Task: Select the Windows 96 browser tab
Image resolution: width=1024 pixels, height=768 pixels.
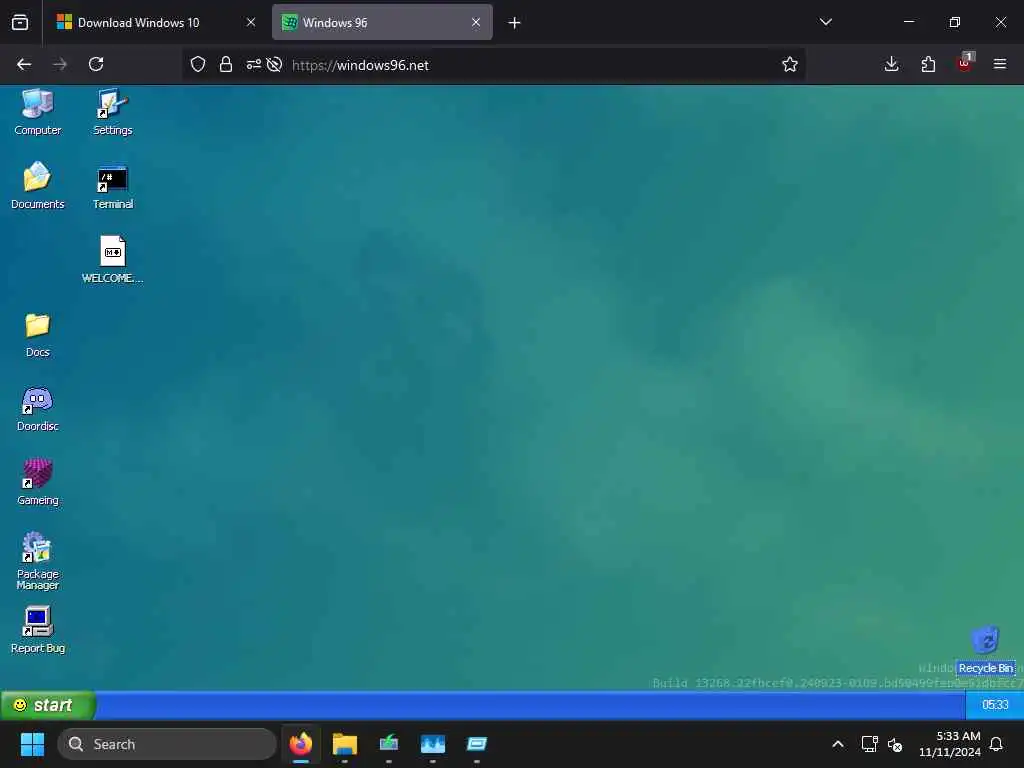Action: pos(382,23)
